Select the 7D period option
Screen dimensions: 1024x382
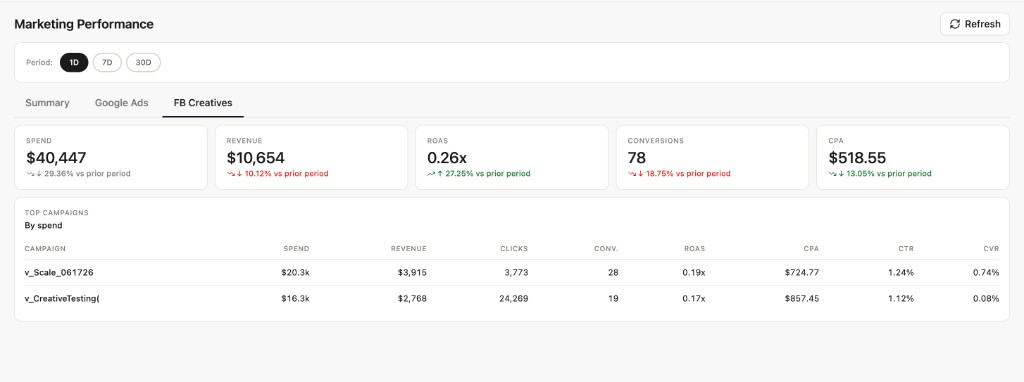pos(107,63)
